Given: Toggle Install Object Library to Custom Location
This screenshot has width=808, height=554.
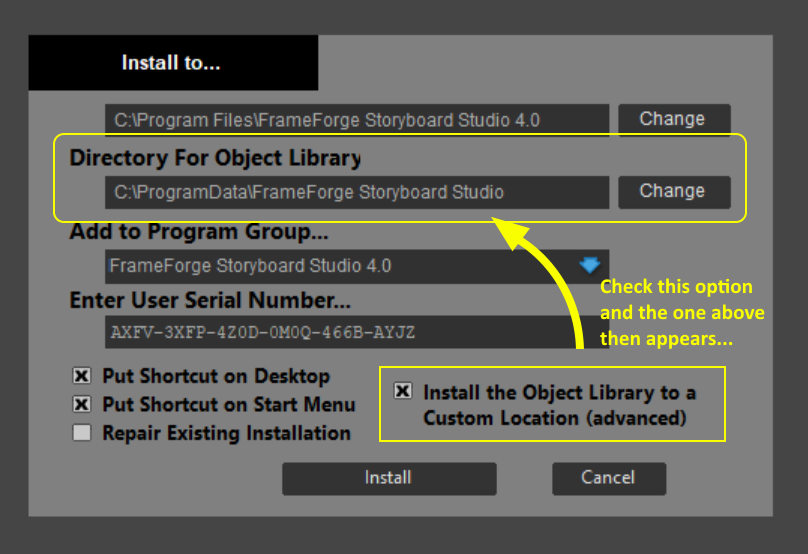Looking at the screenshot, I should click(403, 391).
